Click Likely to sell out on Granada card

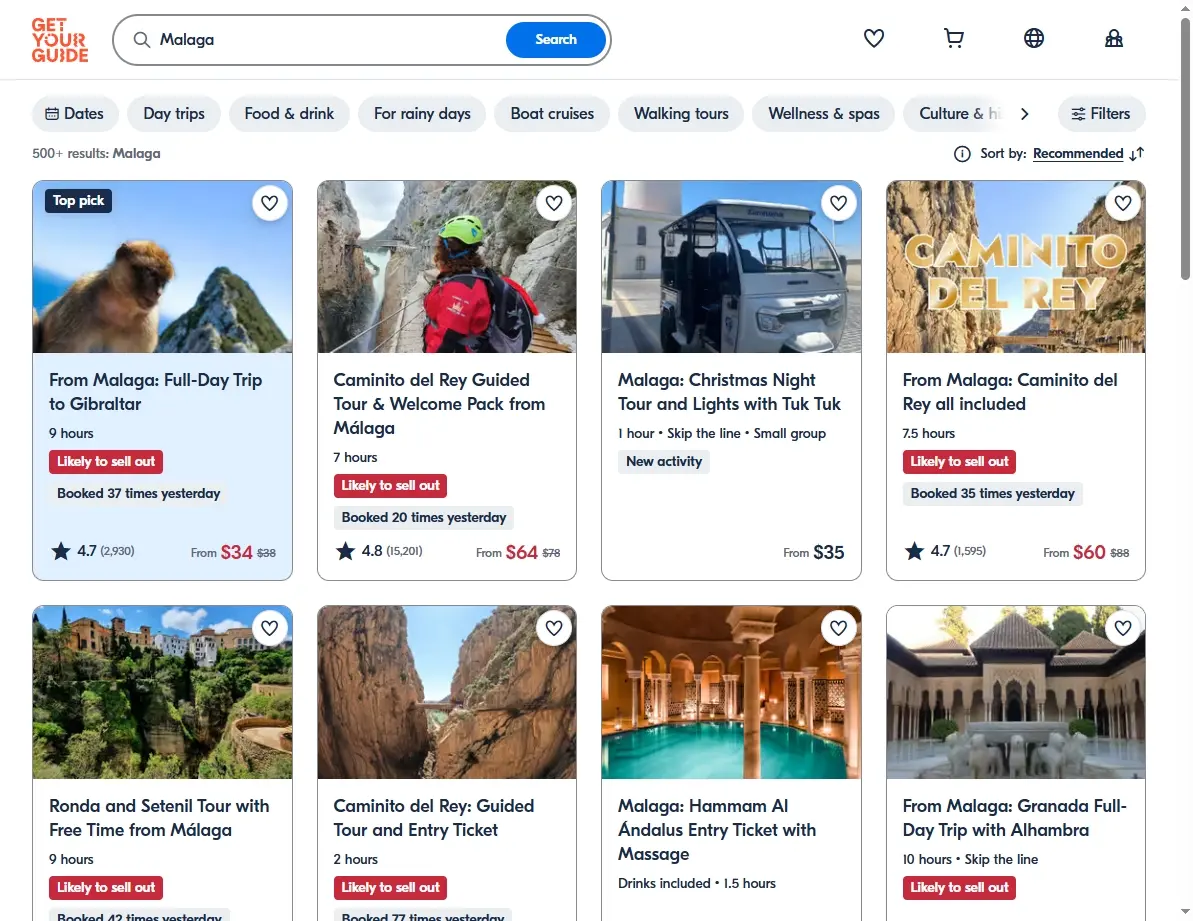(959, 888)
